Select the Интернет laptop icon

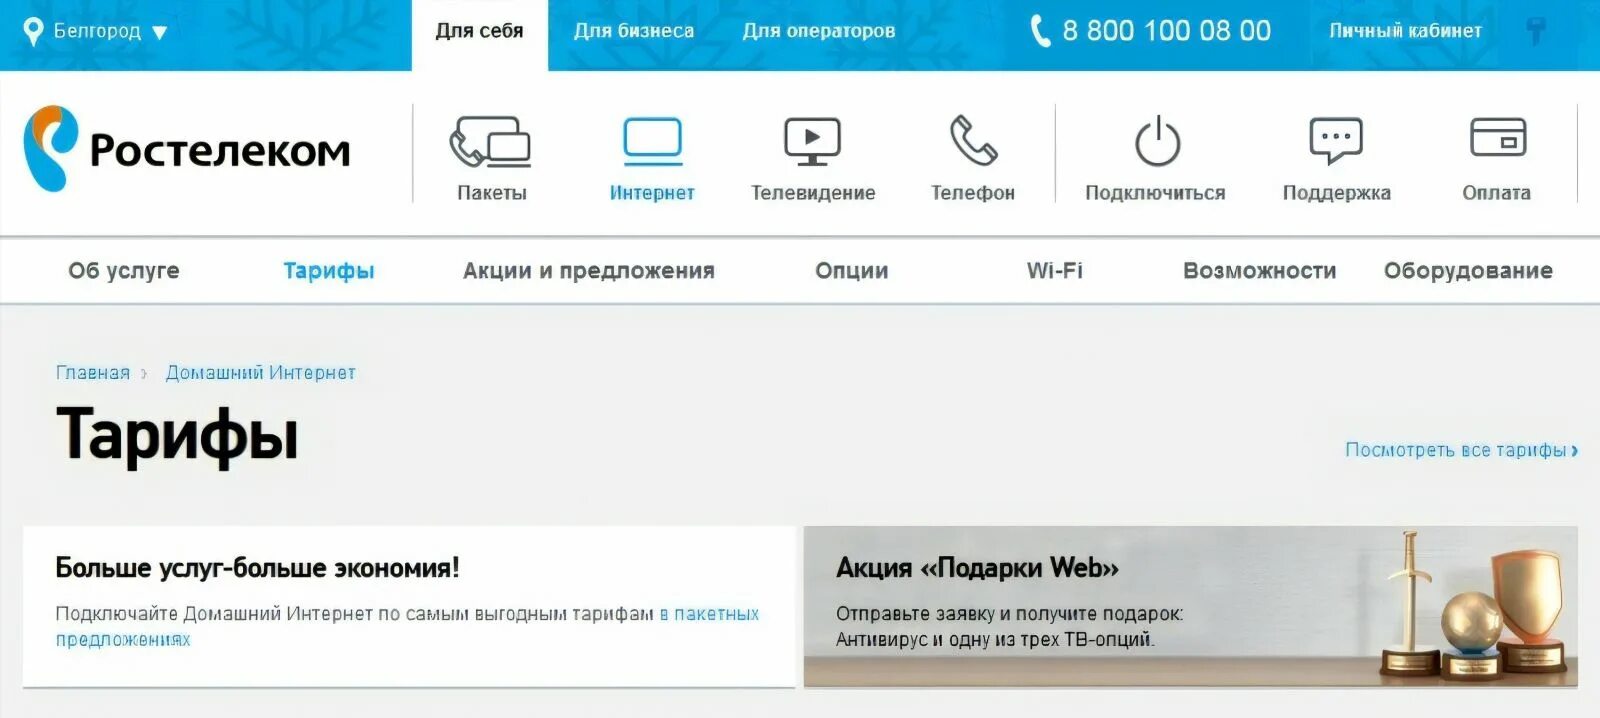click(653, 141)
